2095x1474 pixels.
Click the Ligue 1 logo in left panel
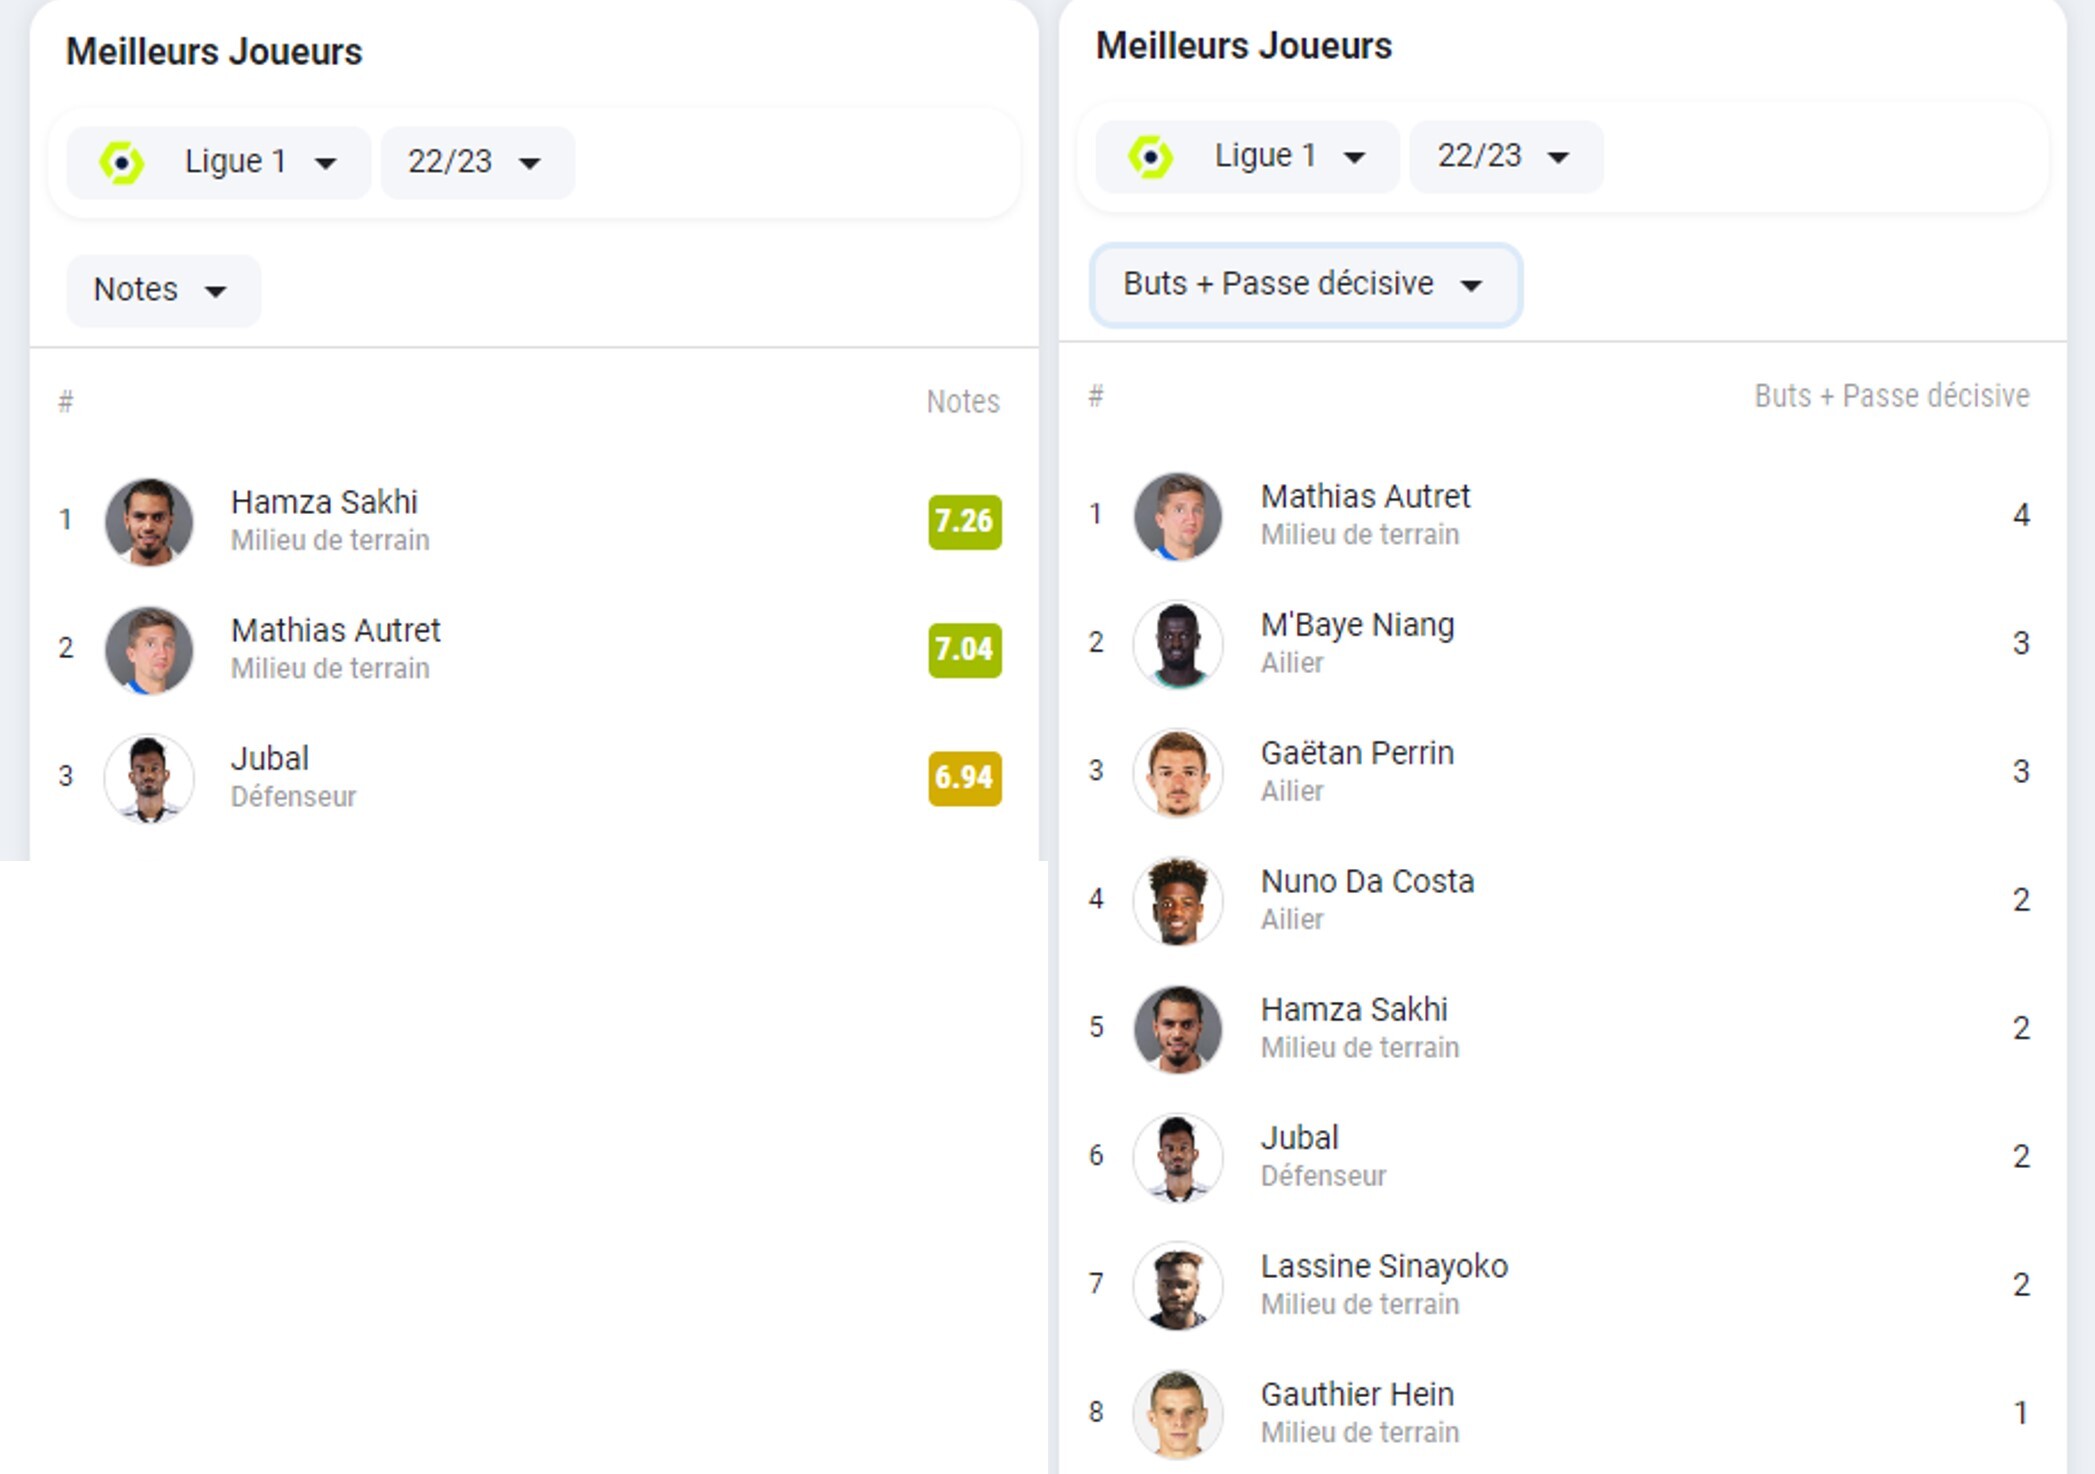[122, 163]
